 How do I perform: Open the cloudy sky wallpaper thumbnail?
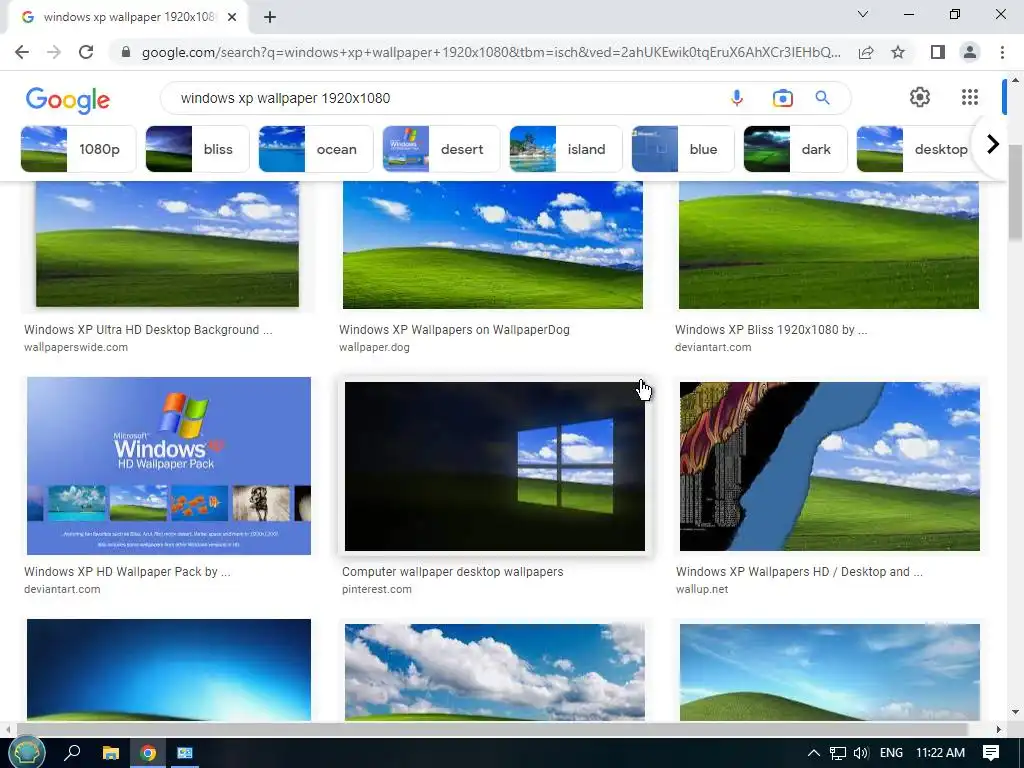tap(494, 672)
